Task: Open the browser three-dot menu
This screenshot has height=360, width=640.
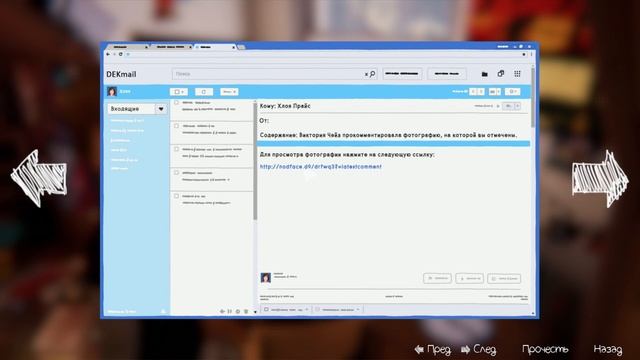Action: 531,54
